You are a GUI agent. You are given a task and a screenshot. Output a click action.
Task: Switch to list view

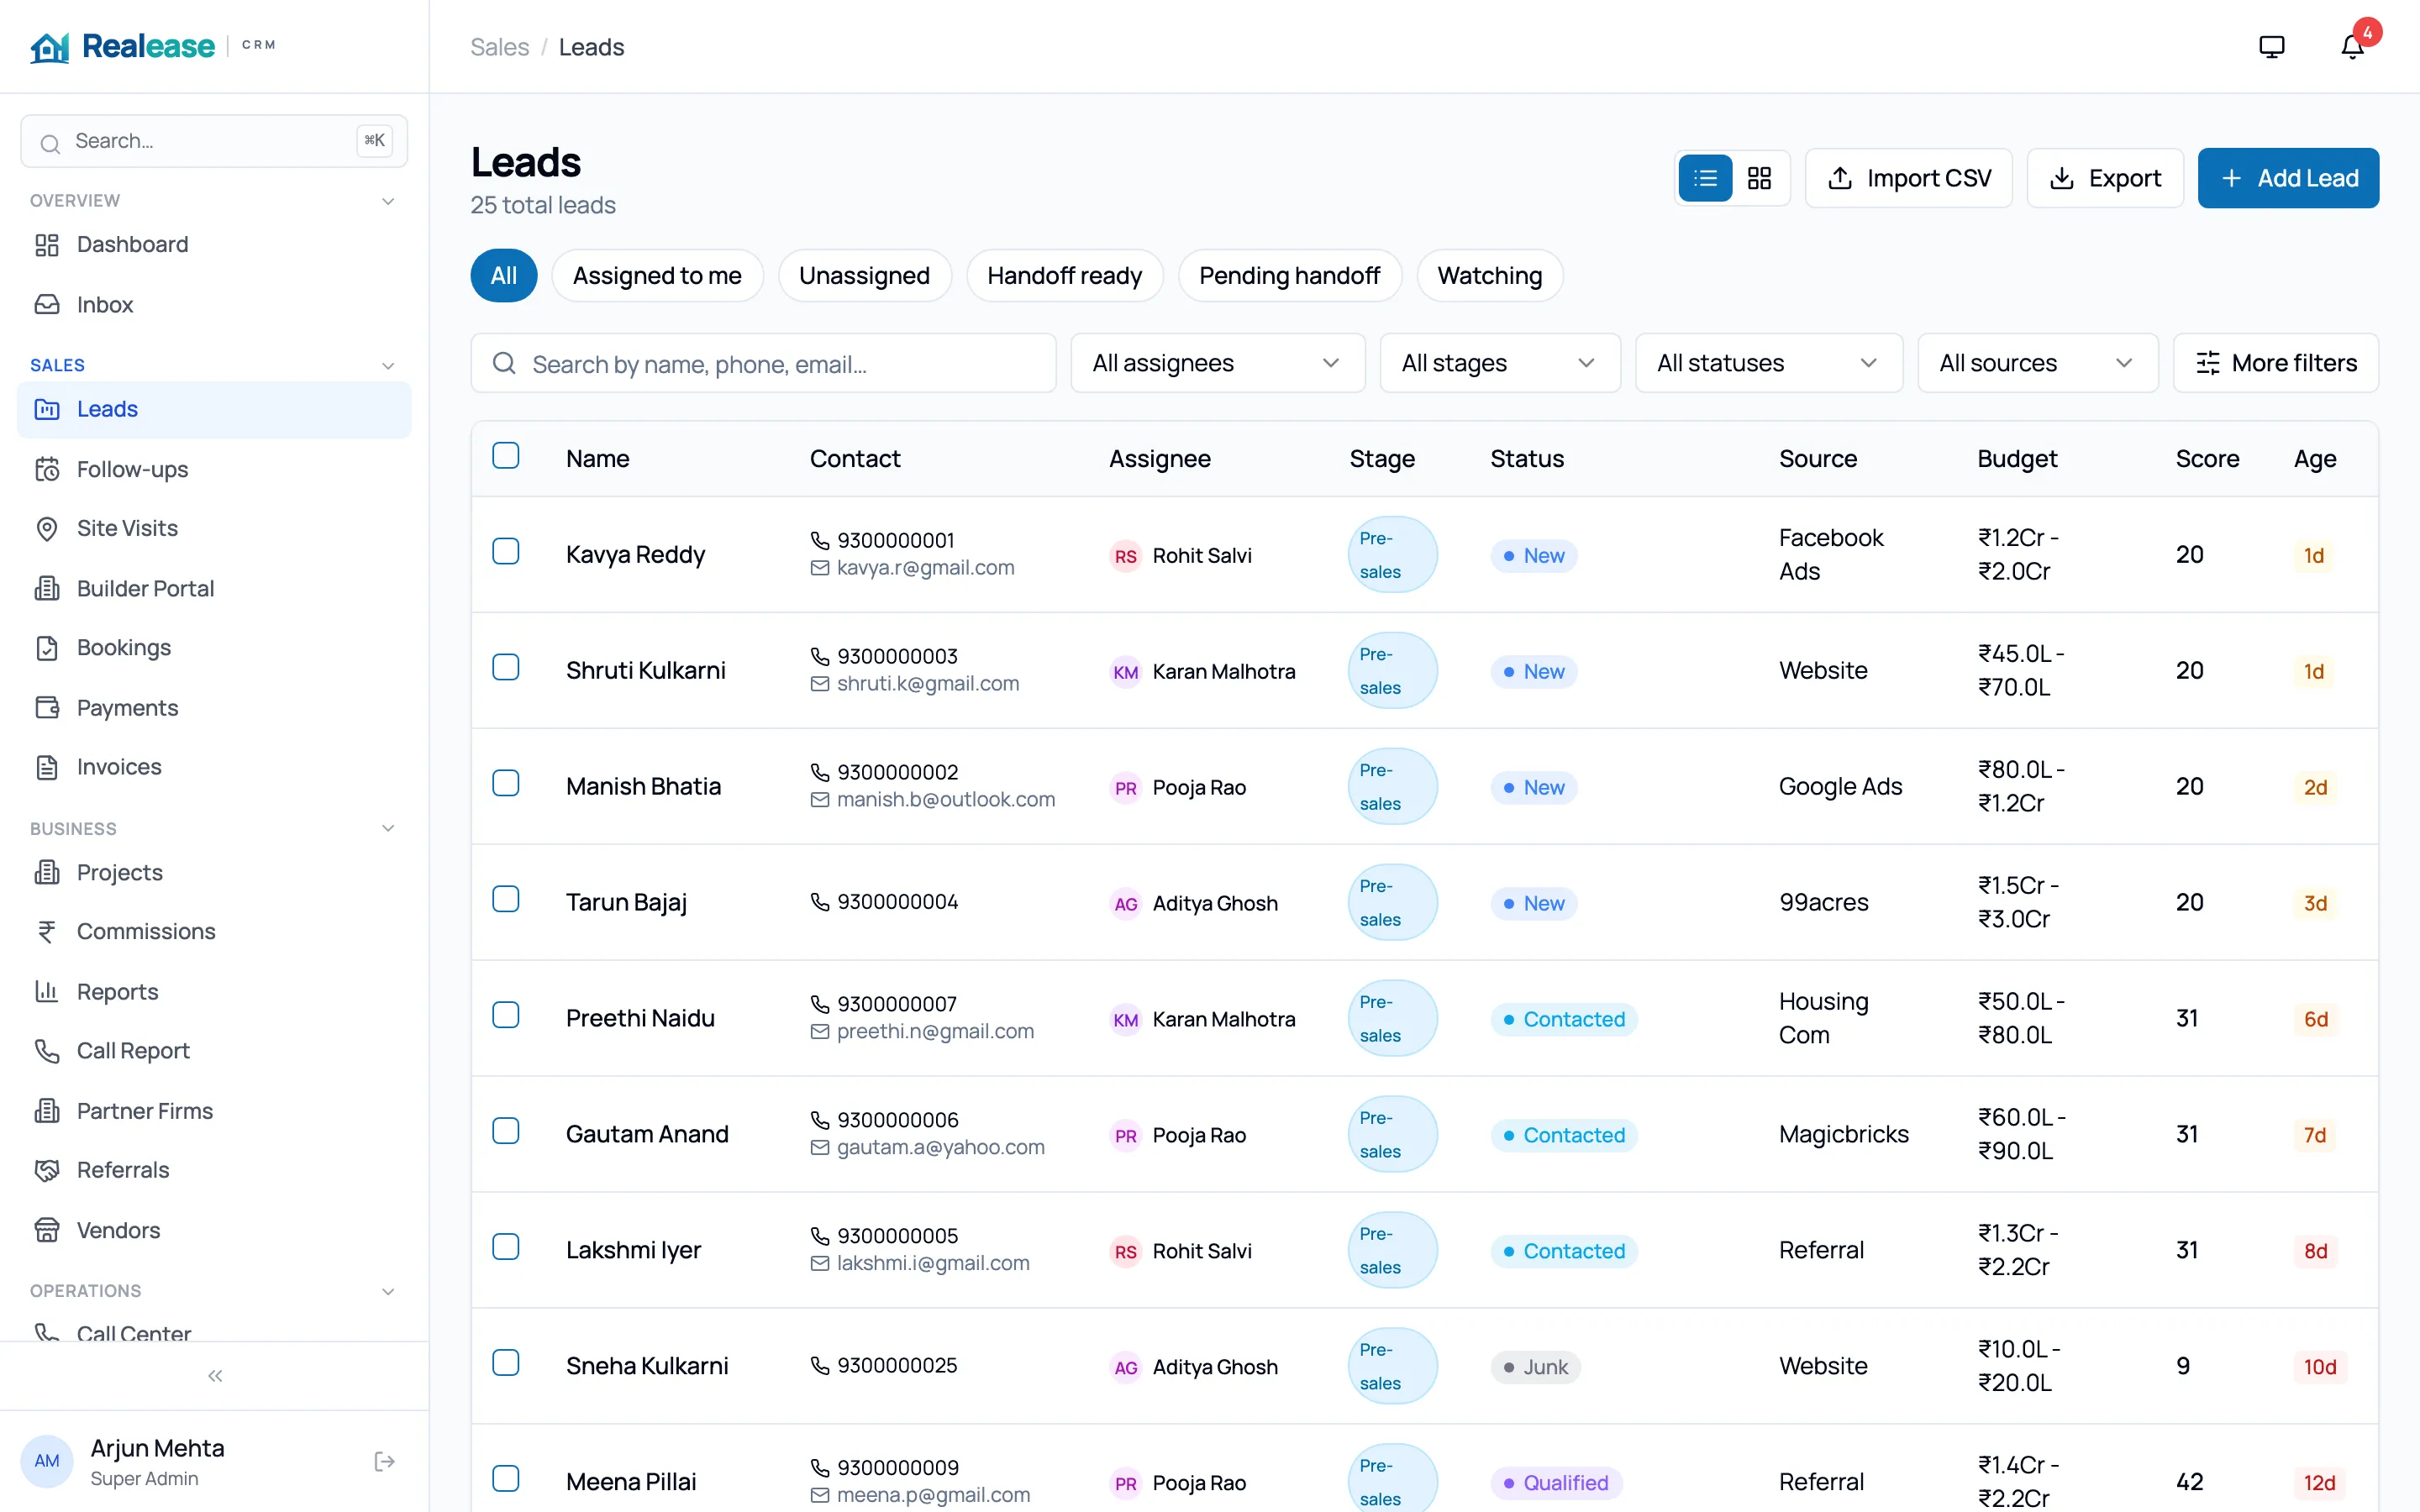[x=1705, y=178]
